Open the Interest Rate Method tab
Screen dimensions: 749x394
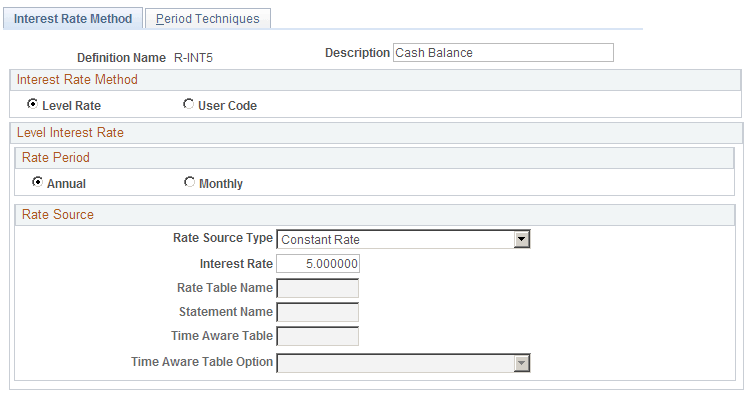pyautogui.click(x=73, y=19)
